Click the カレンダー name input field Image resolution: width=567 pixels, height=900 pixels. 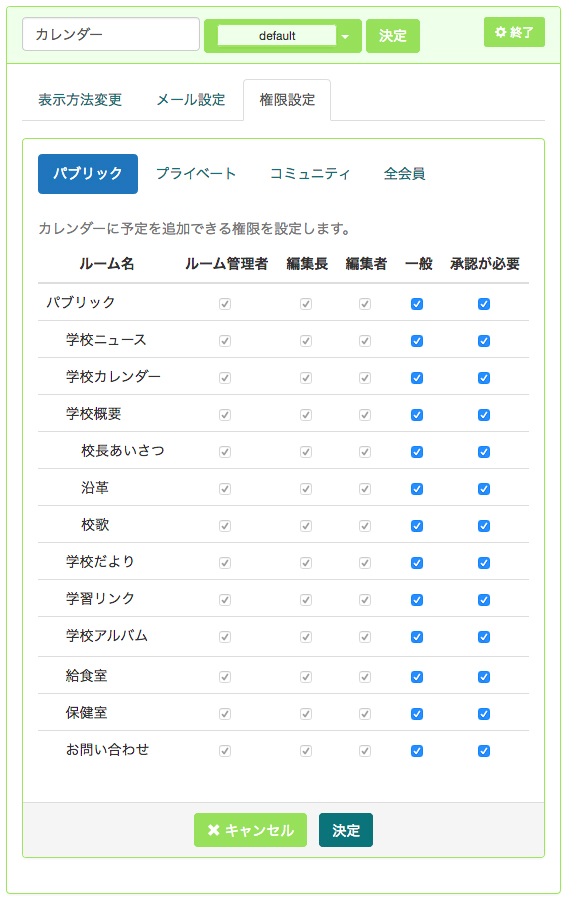tap(111, 34)
